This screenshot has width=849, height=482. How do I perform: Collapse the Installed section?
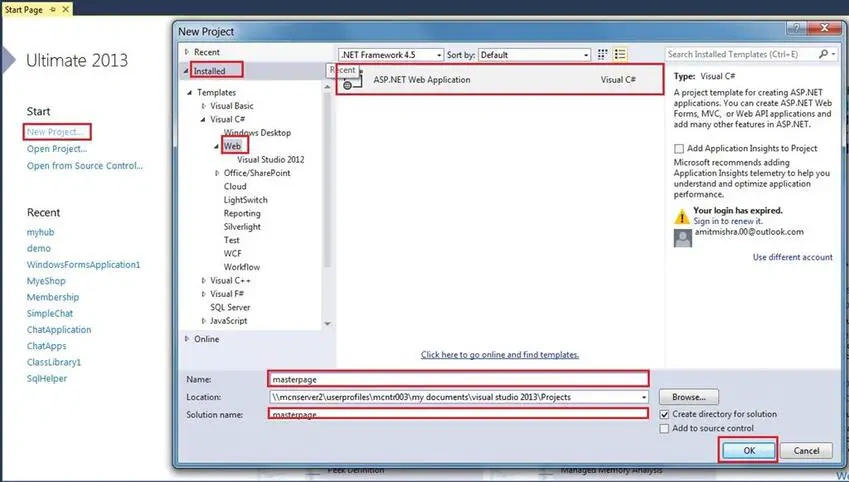[186, 71]
